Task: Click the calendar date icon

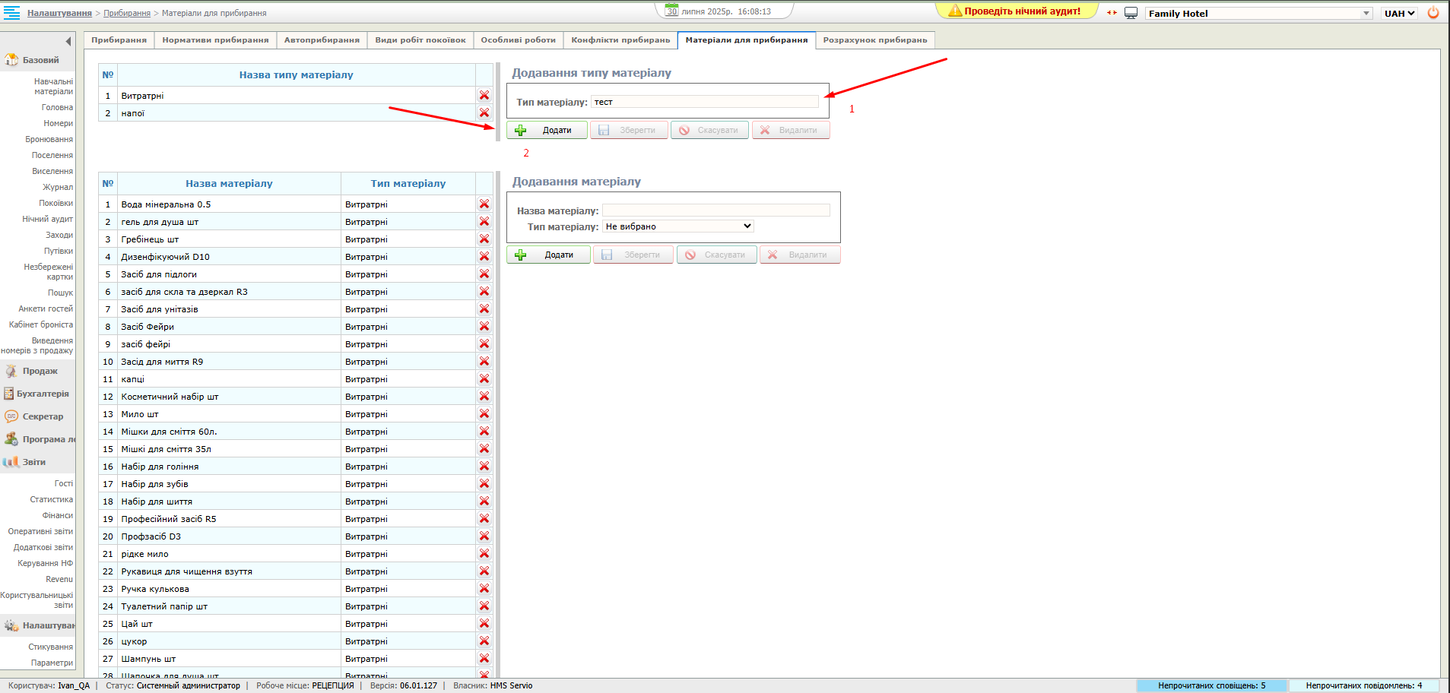Action: click(672, 11)
